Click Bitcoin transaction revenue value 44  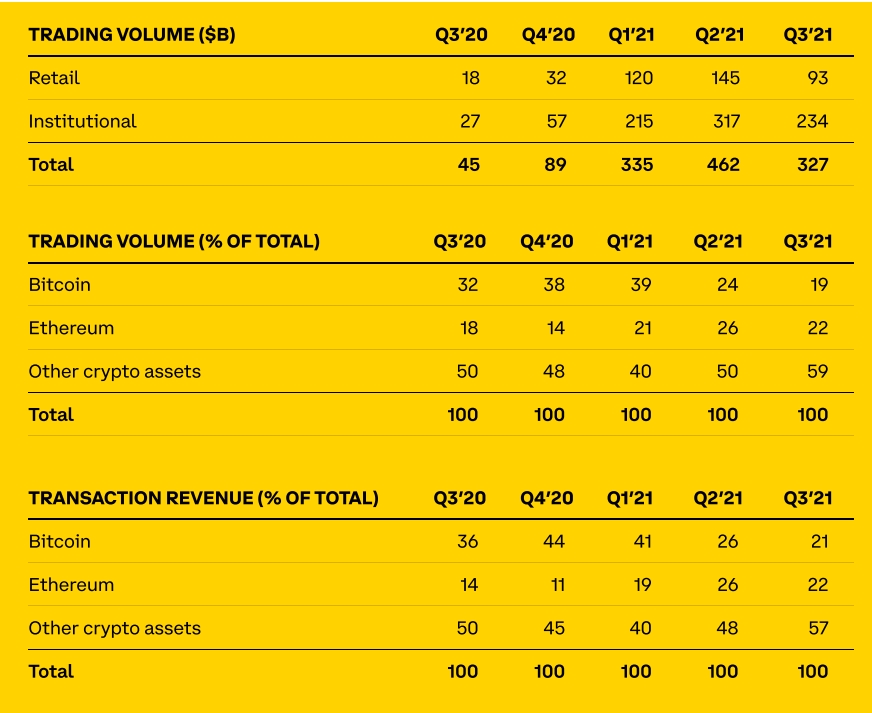(554, 542)
